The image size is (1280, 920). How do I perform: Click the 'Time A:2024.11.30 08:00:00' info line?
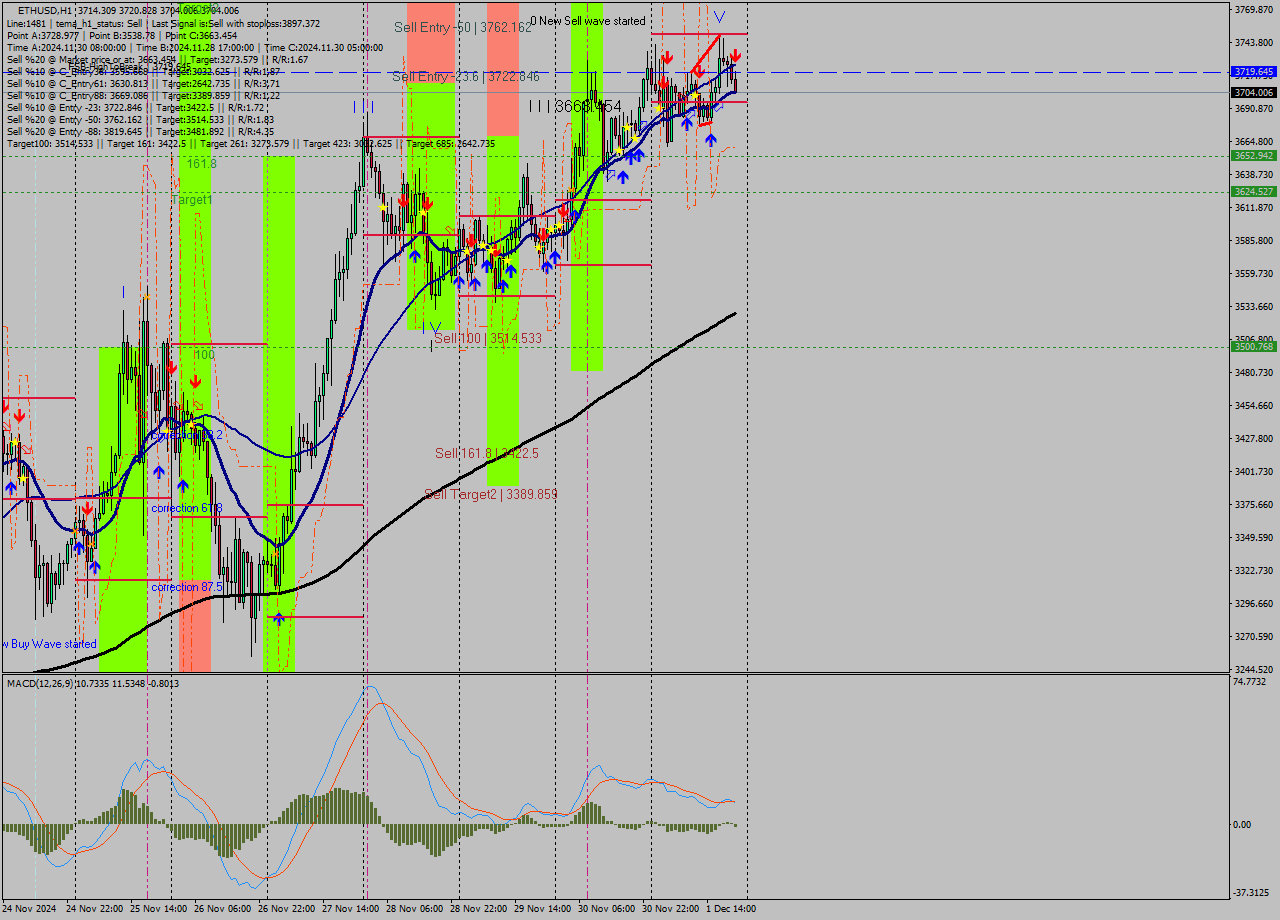tap(194, 47)
